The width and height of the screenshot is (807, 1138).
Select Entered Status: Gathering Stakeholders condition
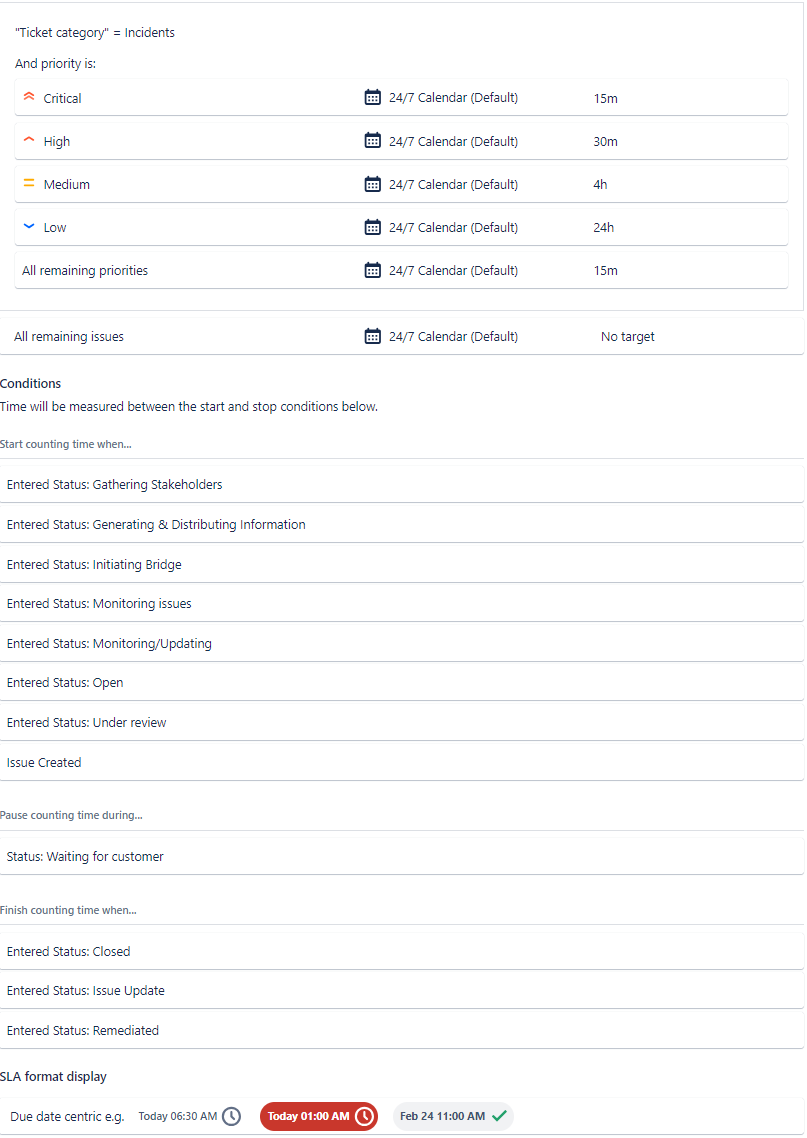[x=402, y=484]
